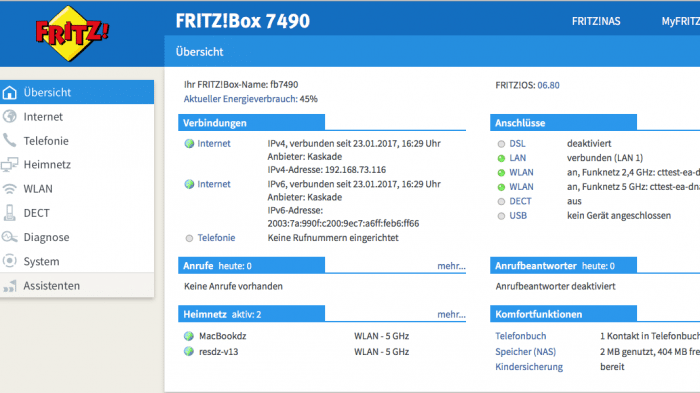
Task: Click the DECT link under Anschlüsse
Action: pyautogui.click(x=521, y=201)
